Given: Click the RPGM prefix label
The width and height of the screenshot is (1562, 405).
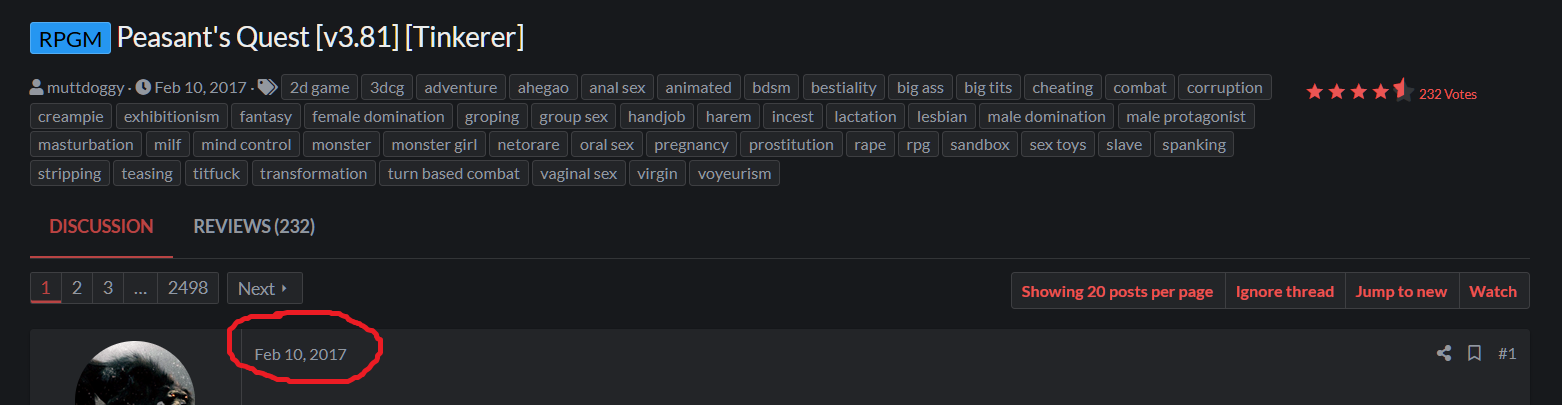Looking at the screenshot, I should pos(70,38).
